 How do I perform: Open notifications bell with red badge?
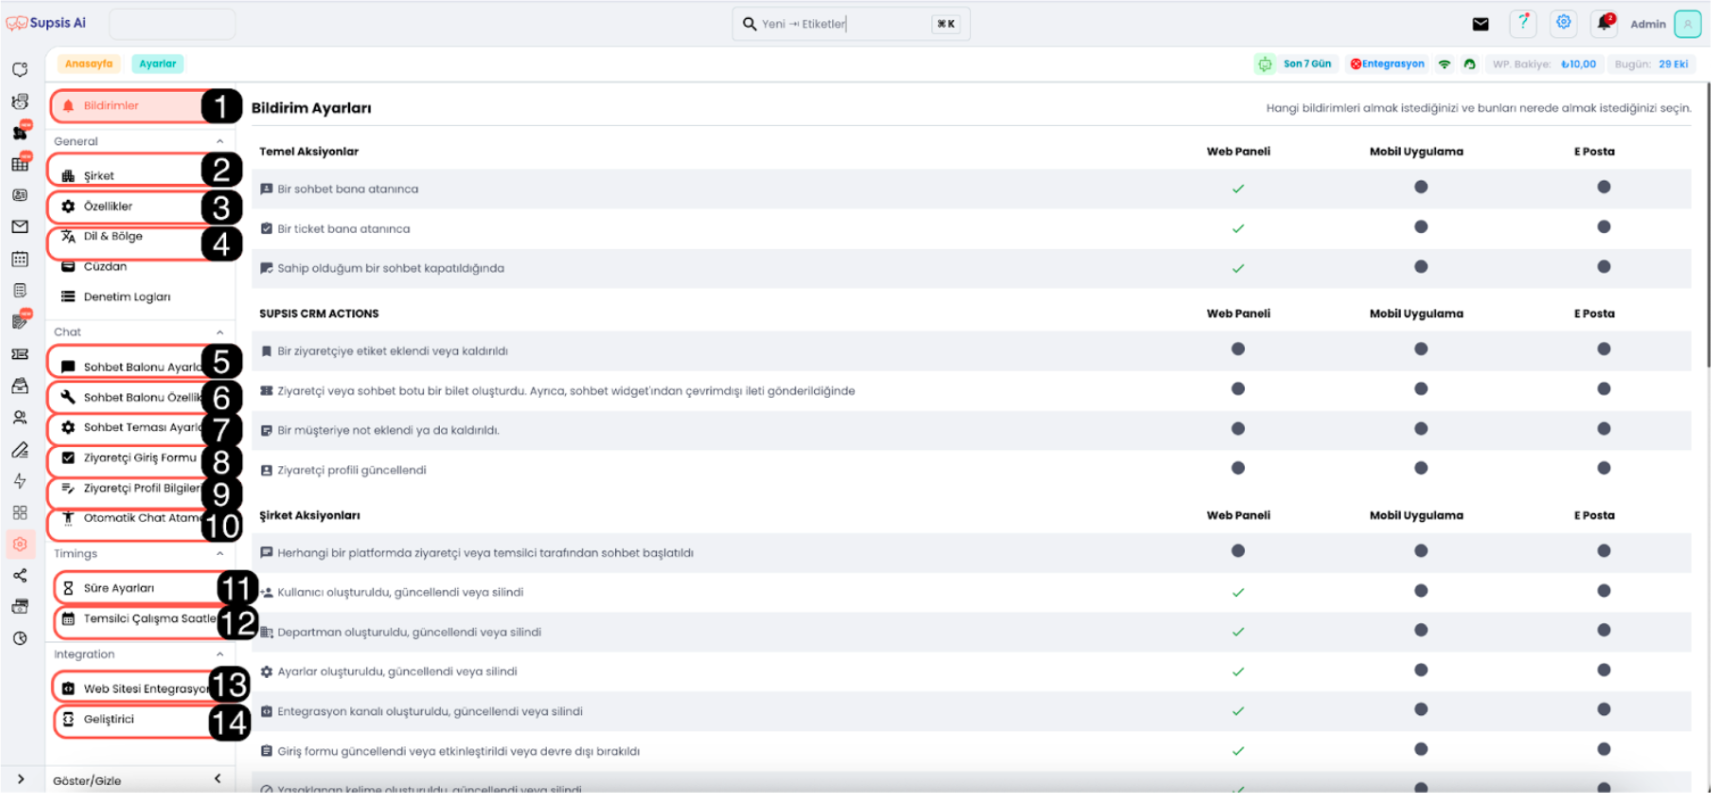click(x=1605, y=22)
